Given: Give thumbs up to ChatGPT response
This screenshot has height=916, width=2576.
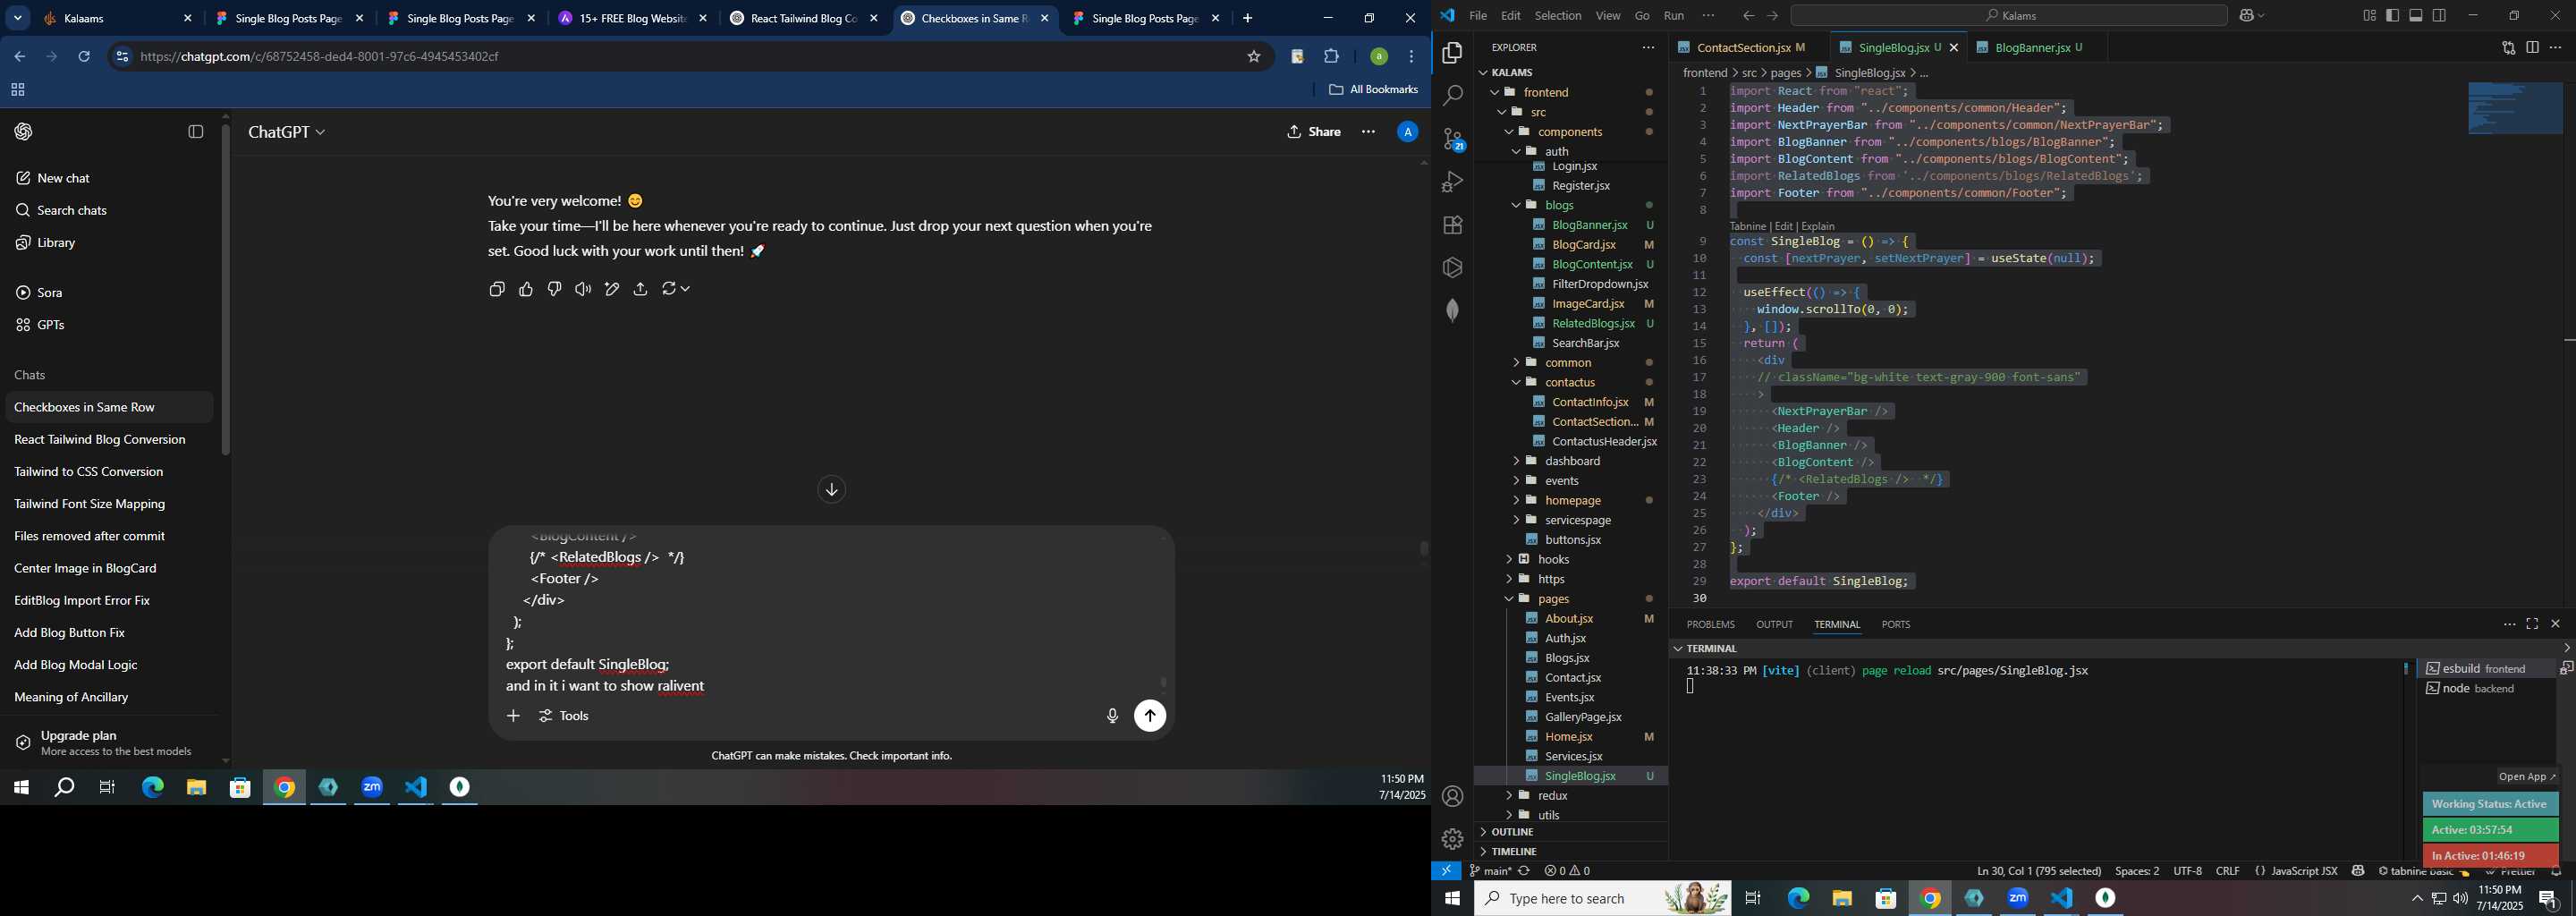Looking at the screenshot, I should 526,289.
